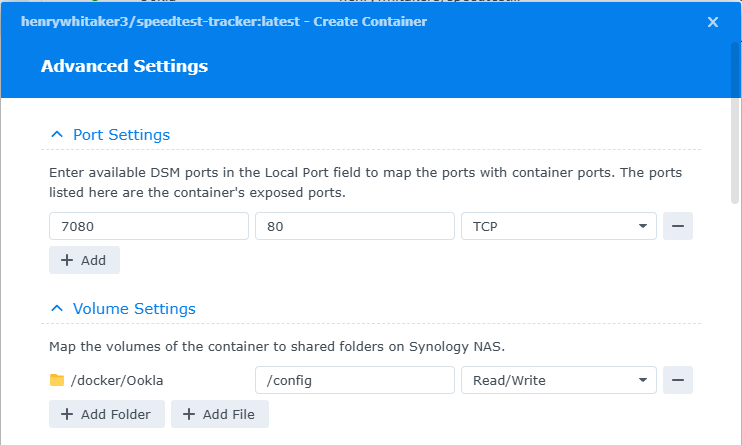
Task: Collapse the Volume Settings section chevron
Action: click(57, 309)
